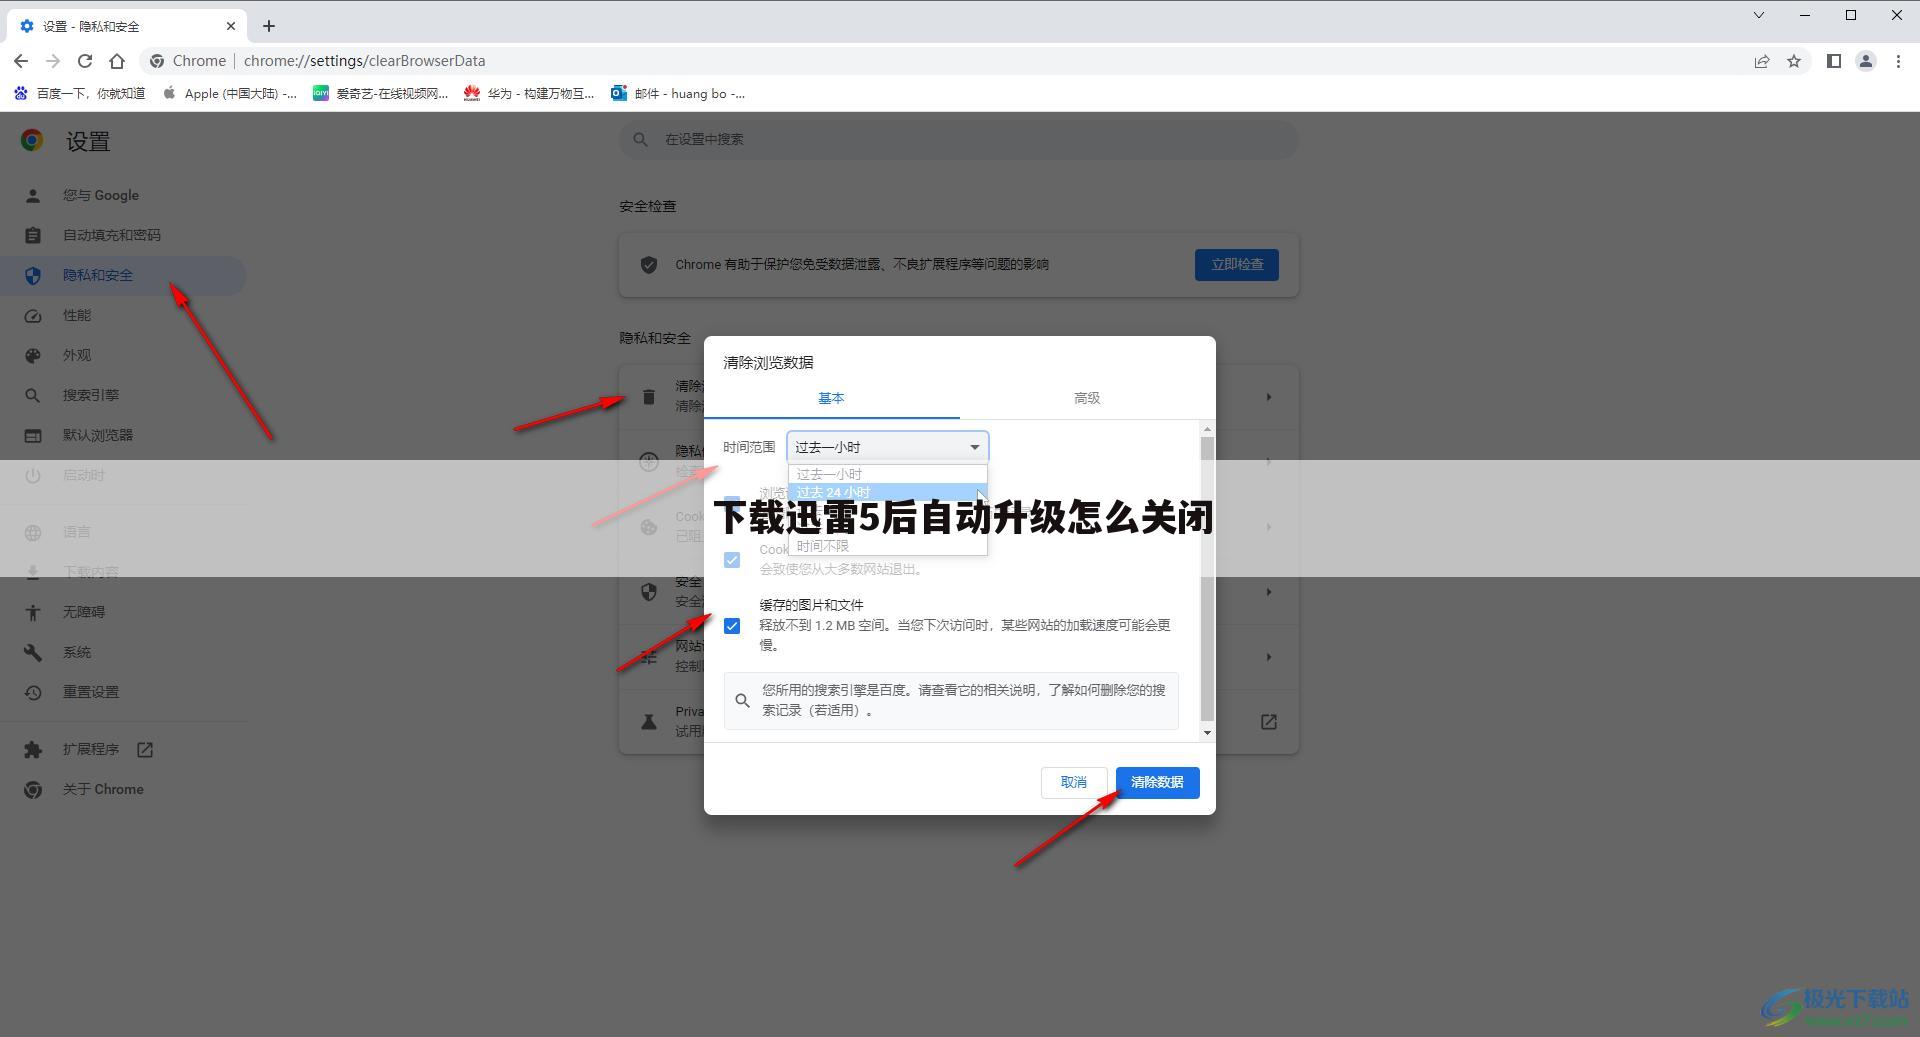The width and height of the screenshot is (1920, 1037).
Task: Expand the clear browsing data row arrow
Action: [x=1268, y=397]
